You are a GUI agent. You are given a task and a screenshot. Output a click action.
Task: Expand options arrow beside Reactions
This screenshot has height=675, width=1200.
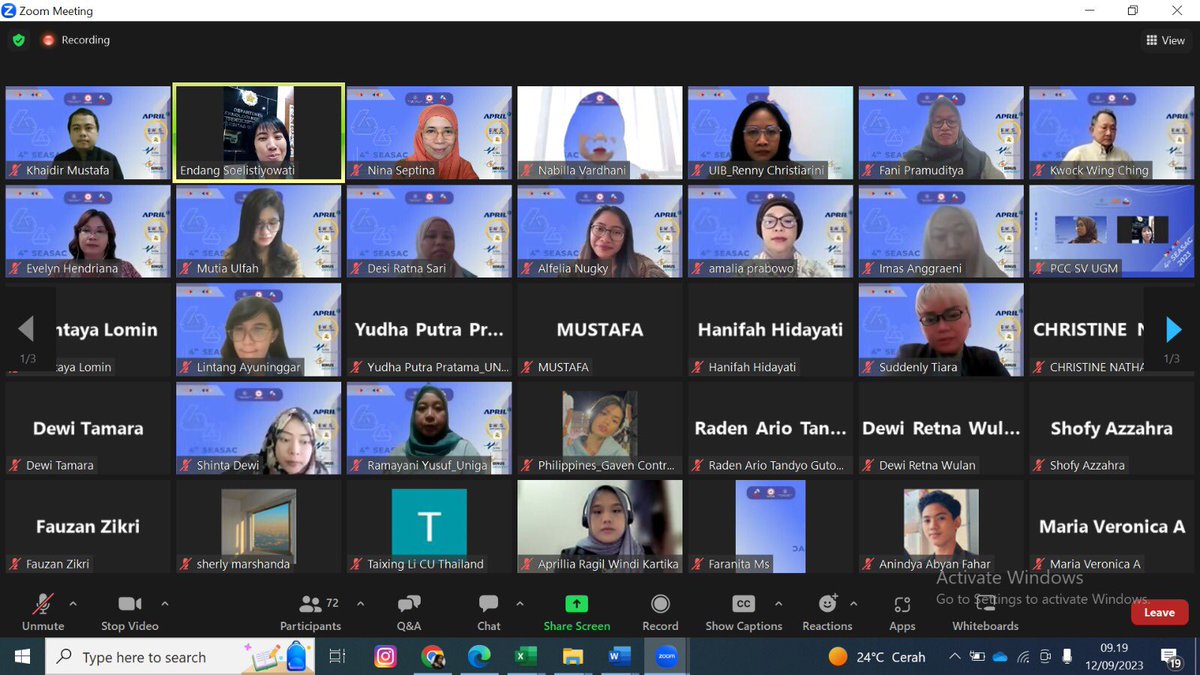point(853,604)
